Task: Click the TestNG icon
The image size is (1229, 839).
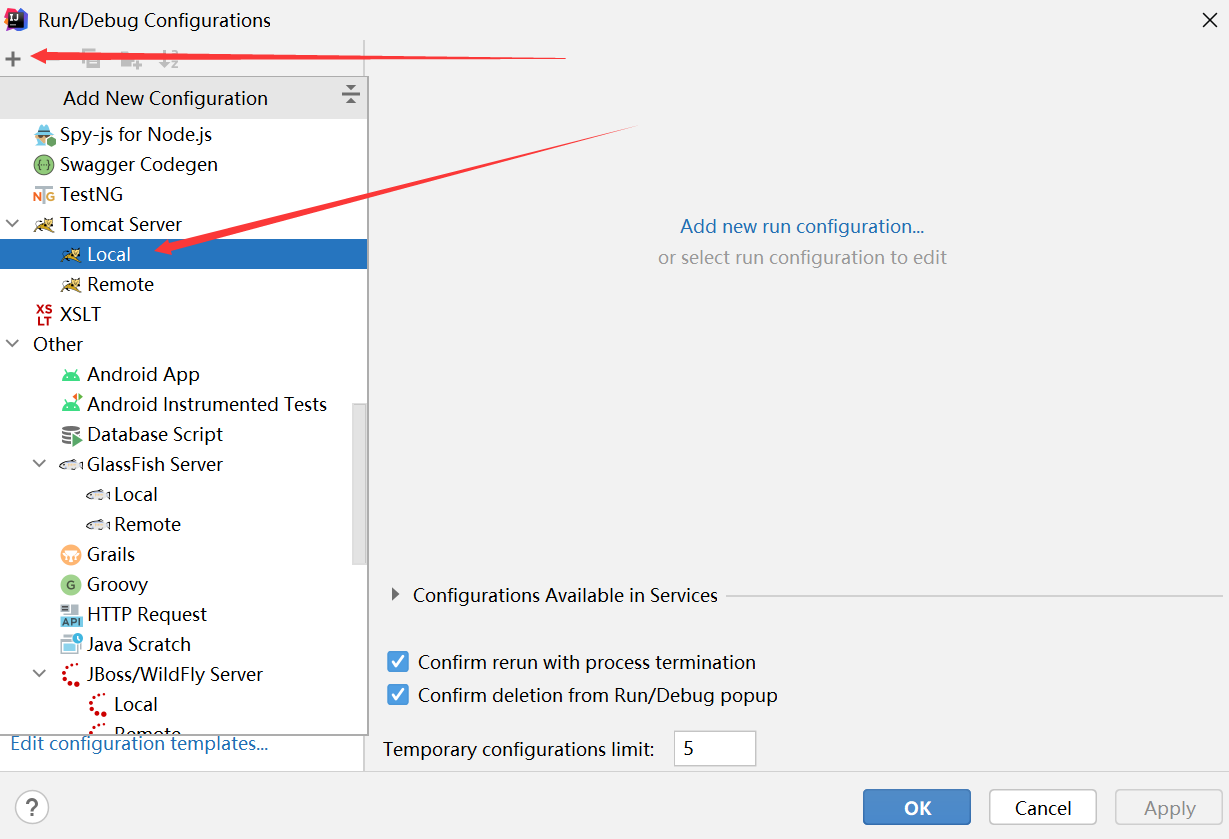Action: tap(44, 195)
